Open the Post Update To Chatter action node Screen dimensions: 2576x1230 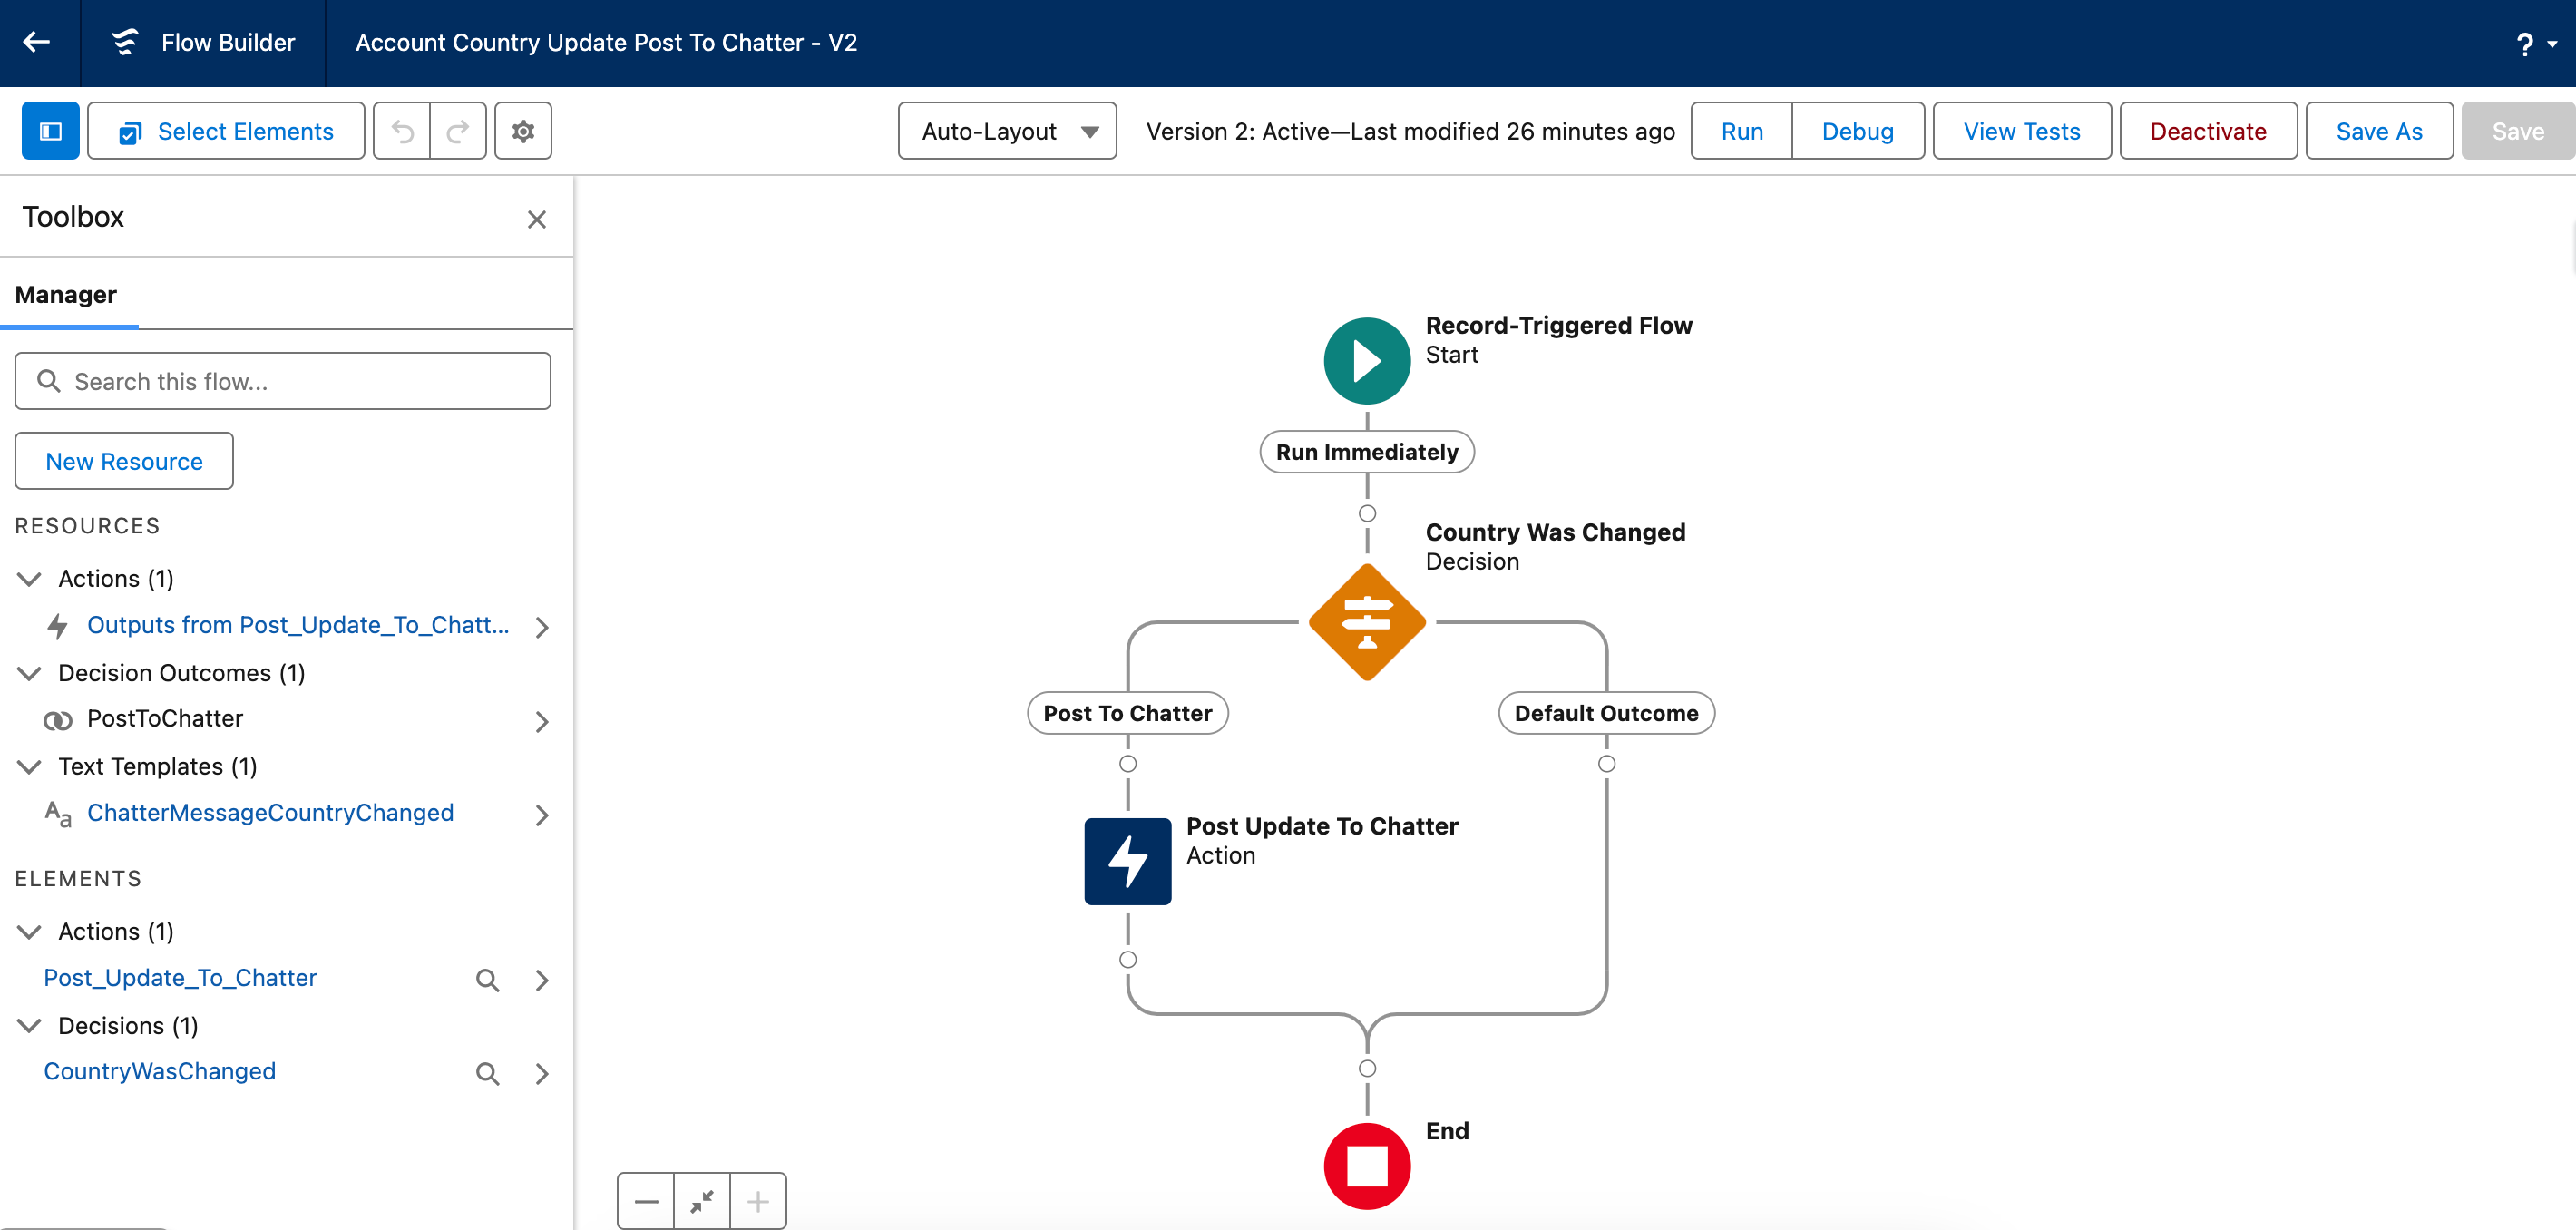(x=1127, y=861)
